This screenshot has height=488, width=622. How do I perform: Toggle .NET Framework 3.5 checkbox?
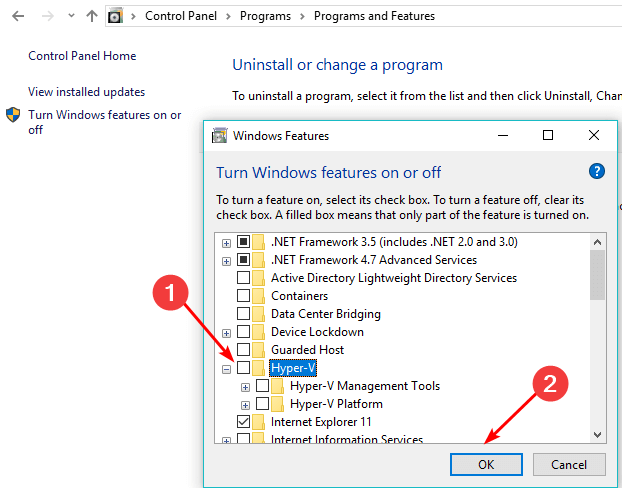[243, 241]
